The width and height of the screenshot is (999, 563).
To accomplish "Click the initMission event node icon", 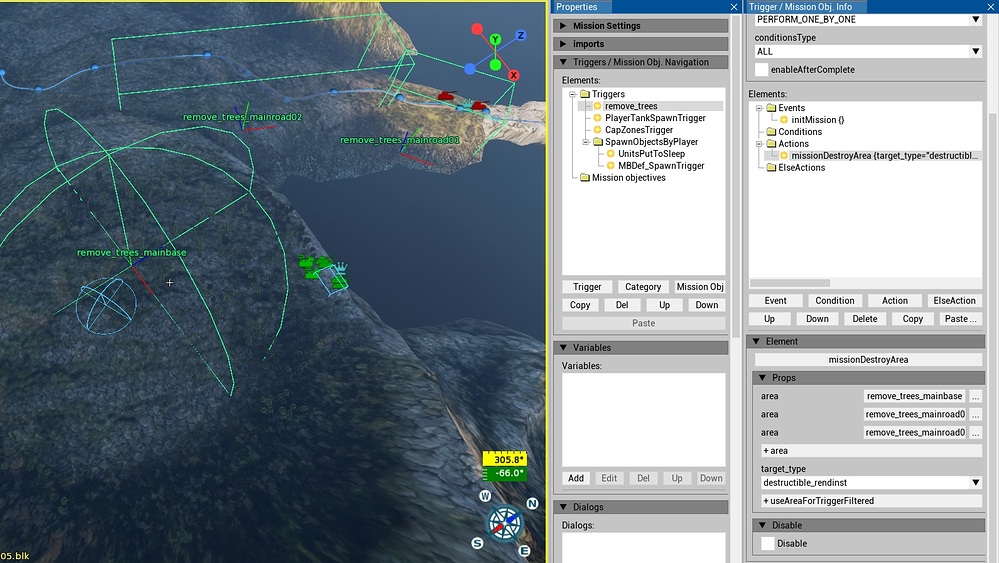I will click(784, 120).
